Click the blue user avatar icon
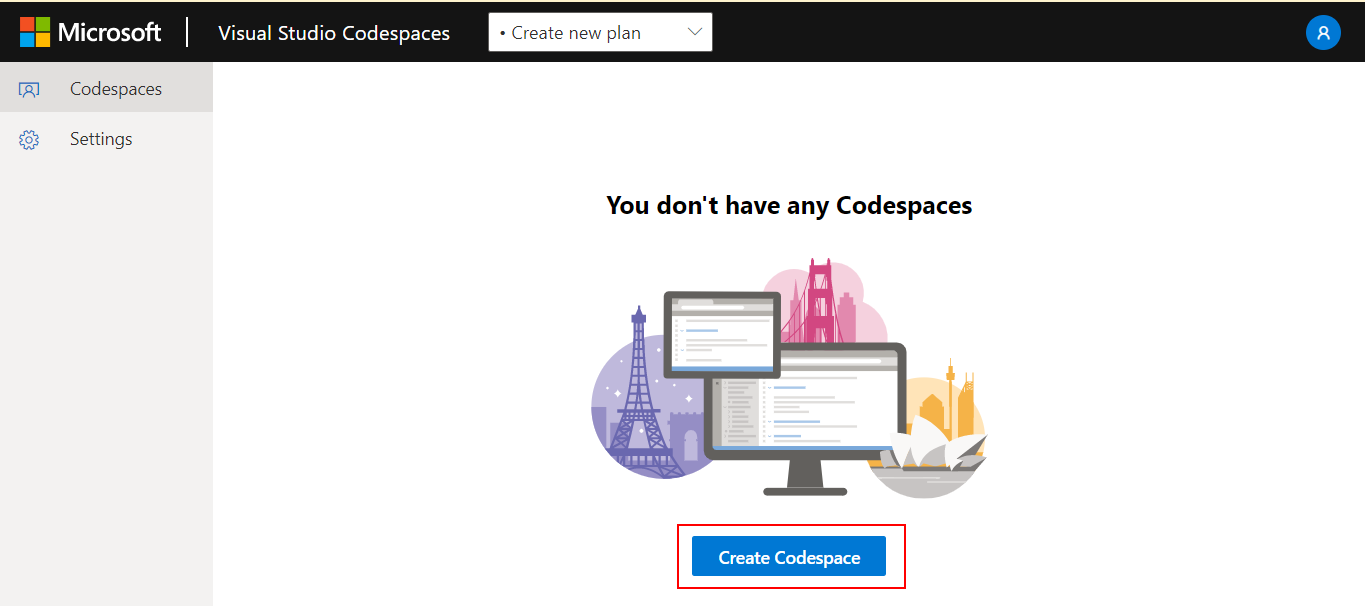 (x=1323, y=32)
